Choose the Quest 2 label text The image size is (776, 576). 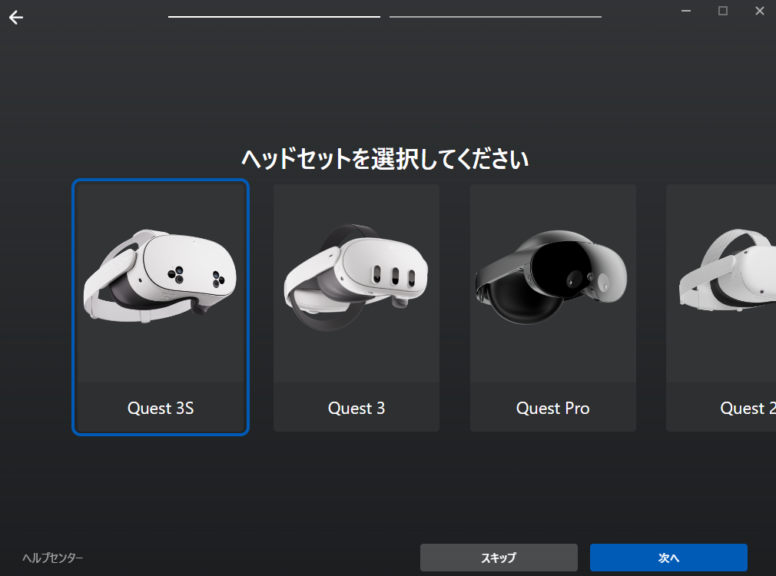pyautogui.click(x=748, y=408)
